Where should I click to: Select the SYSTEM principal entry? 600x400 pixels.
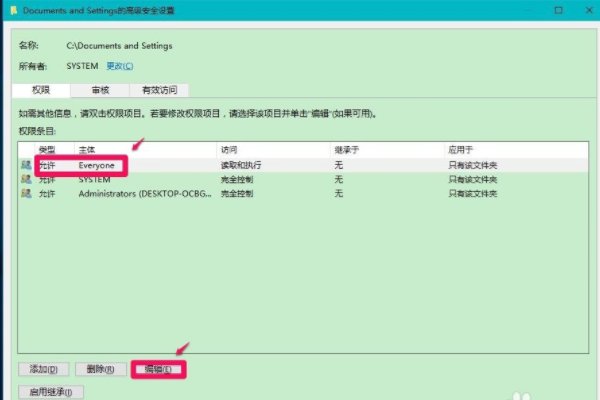pyautogui.click(x=95, y=180)
